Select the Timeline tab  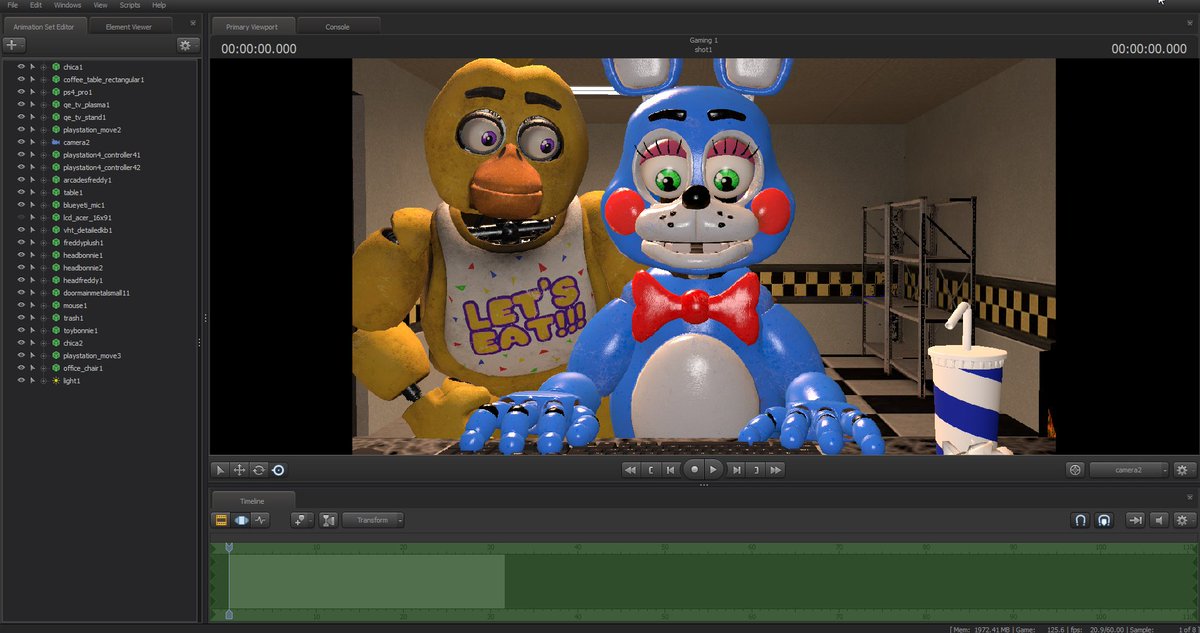click(252, 500)
